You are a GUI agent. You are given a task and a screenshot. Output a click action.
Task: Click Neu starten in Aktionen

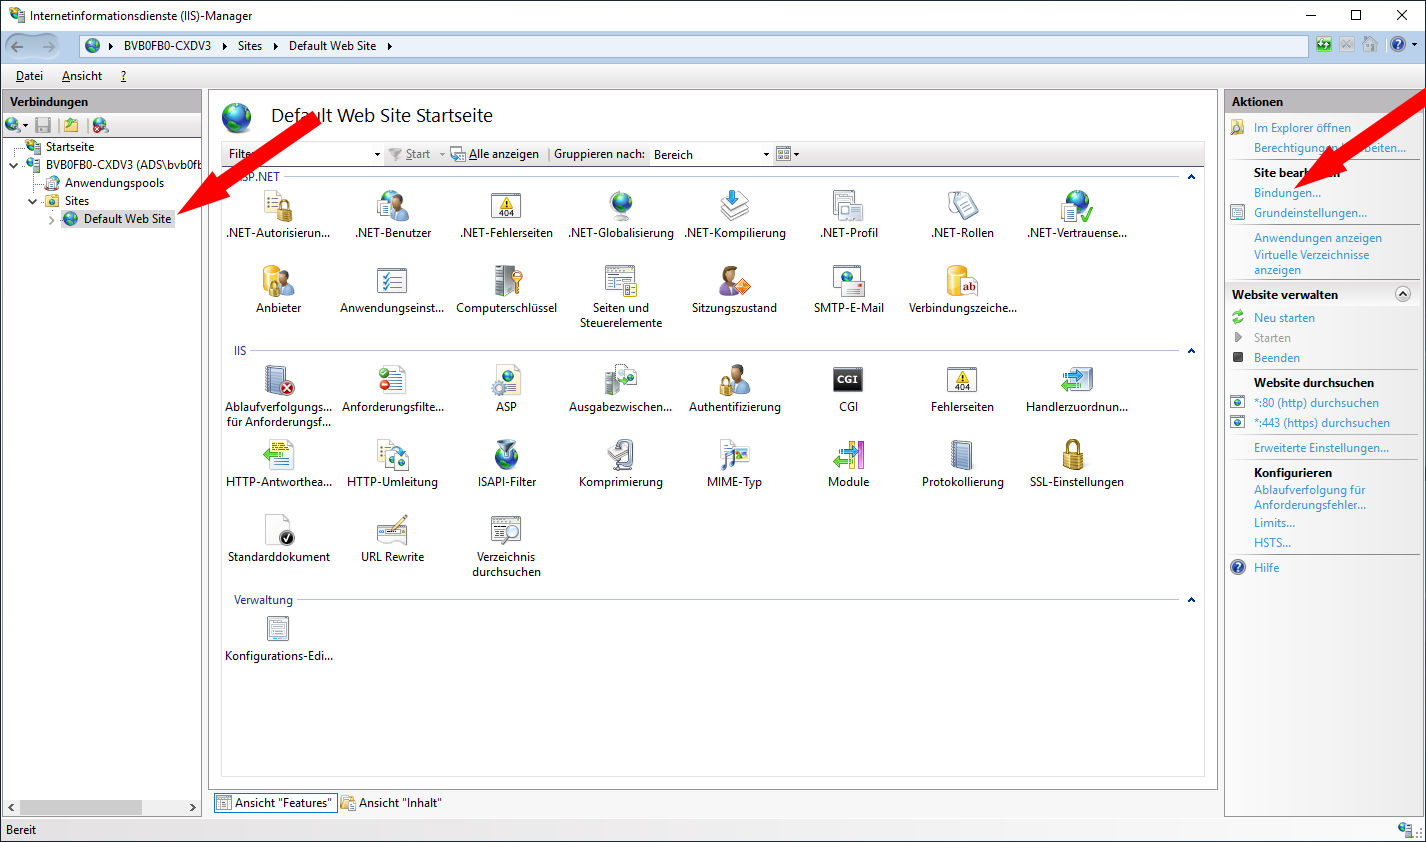[x=1284, y=318]
